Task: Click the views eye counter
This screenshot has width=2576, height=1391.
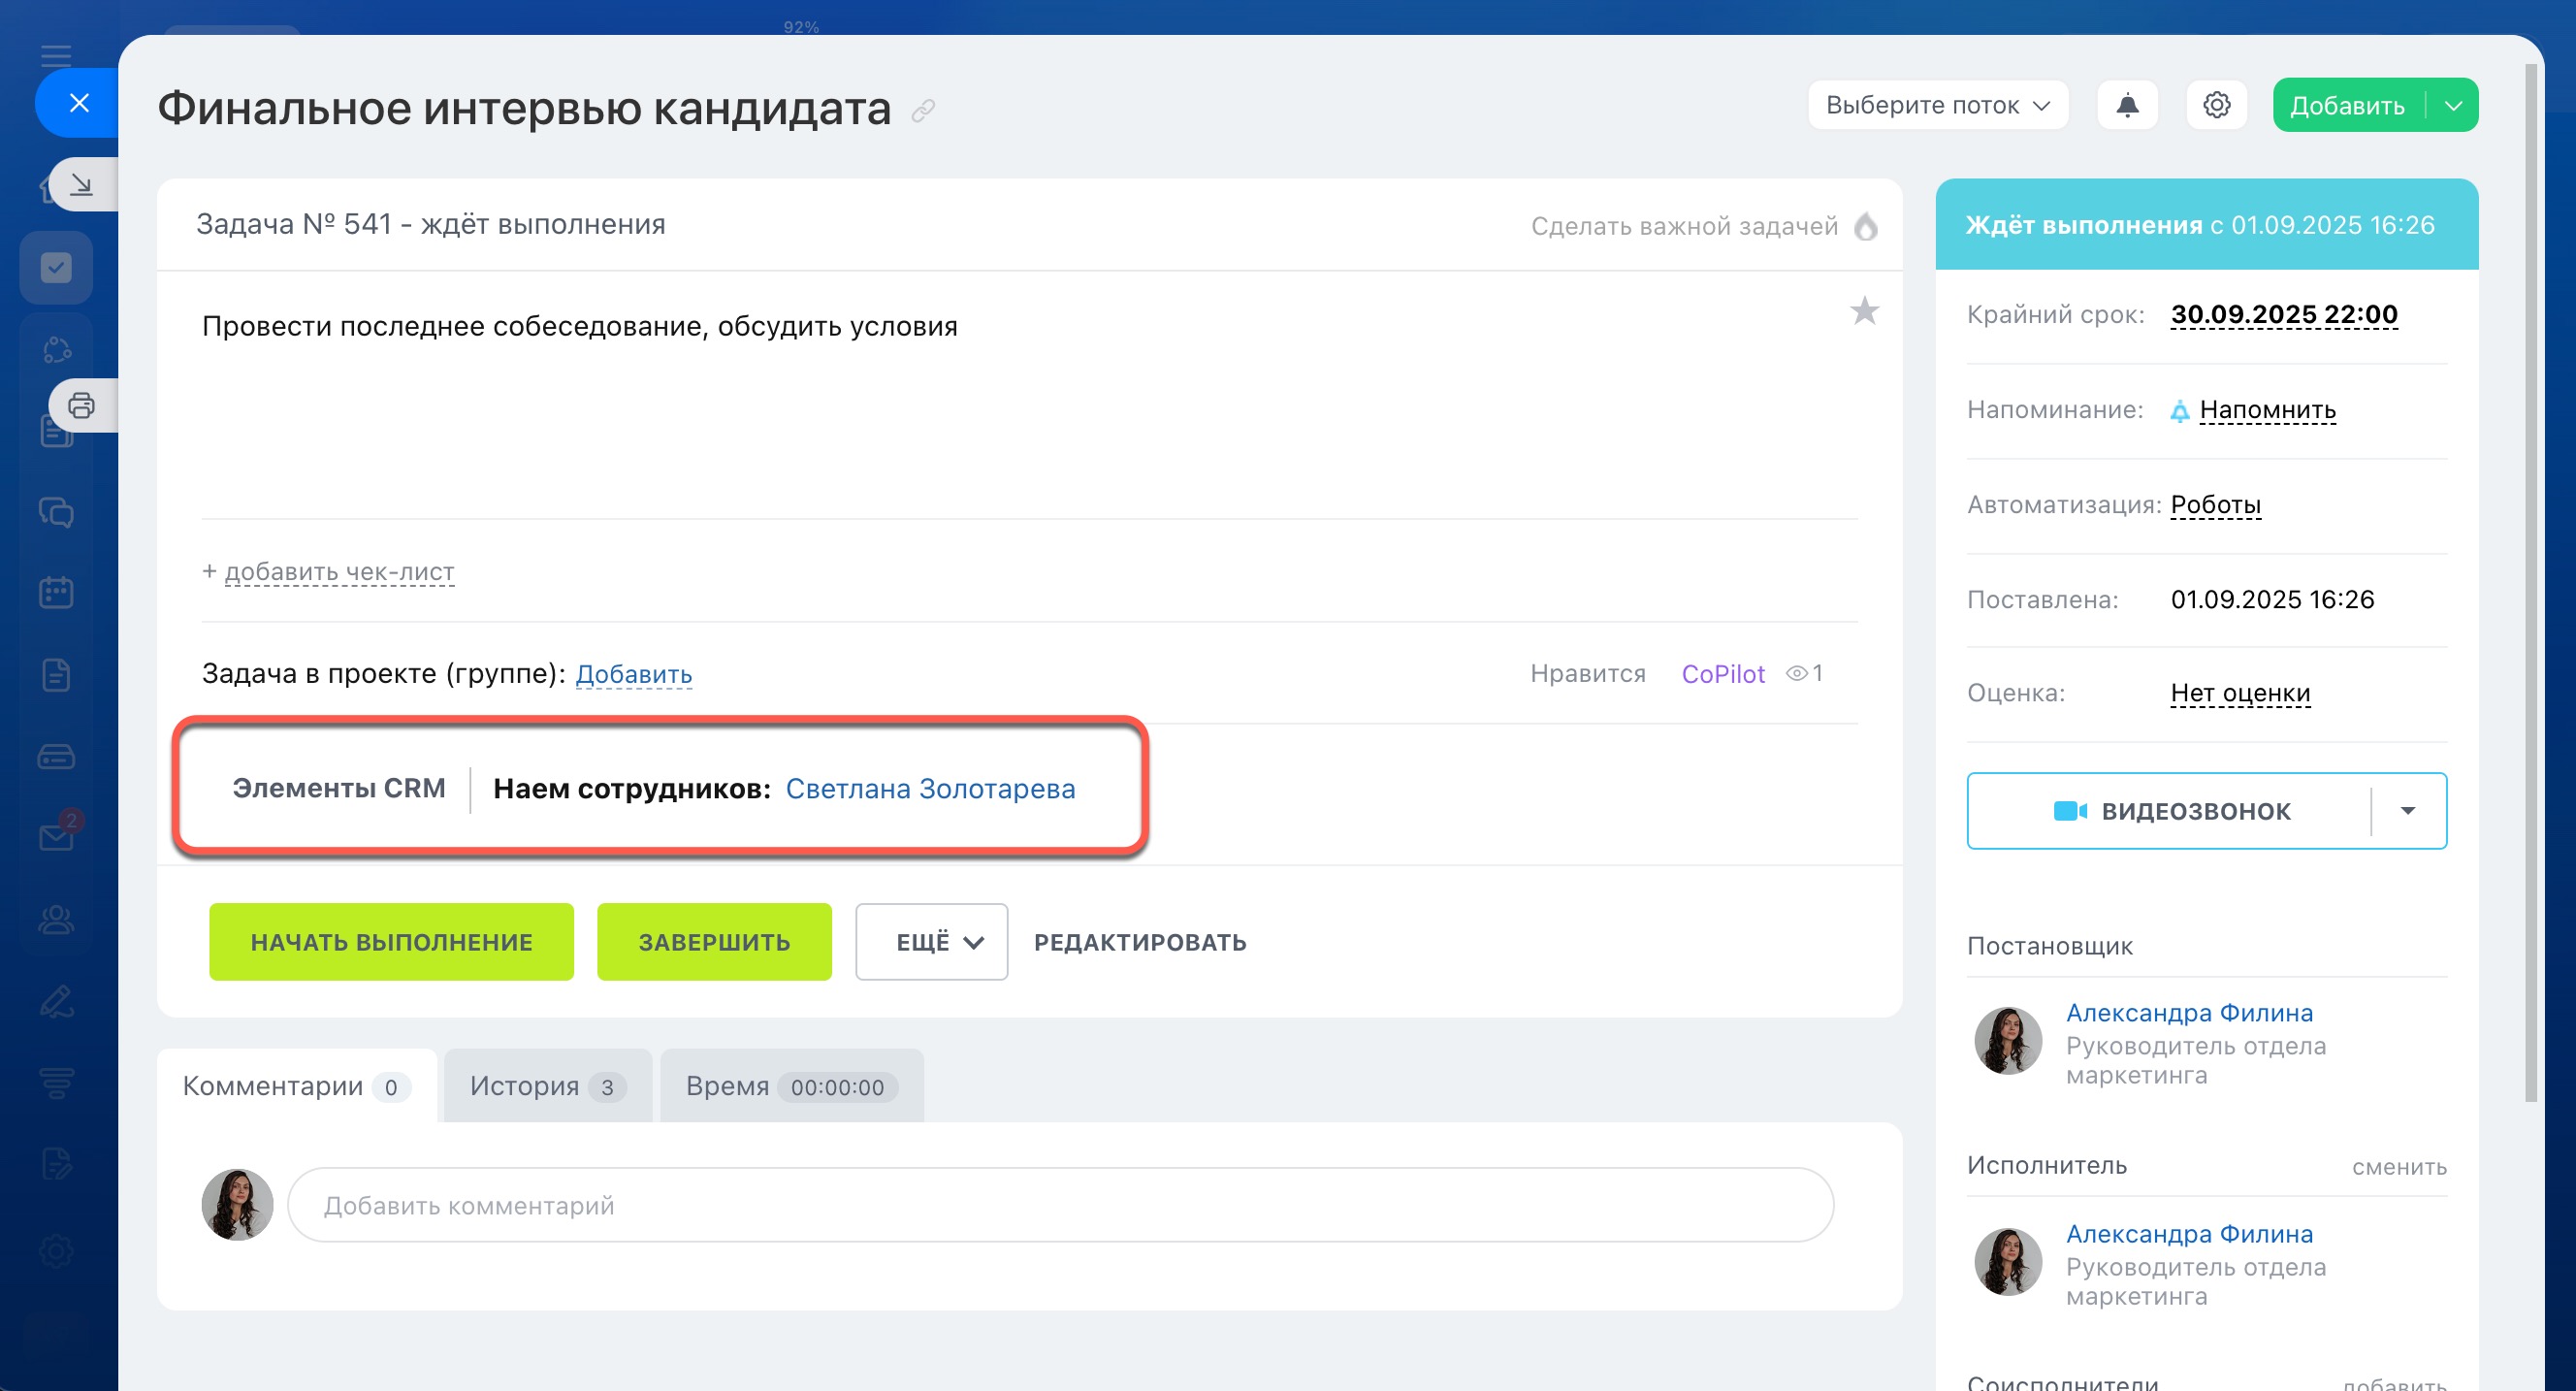Action: tap(1804, 673)
